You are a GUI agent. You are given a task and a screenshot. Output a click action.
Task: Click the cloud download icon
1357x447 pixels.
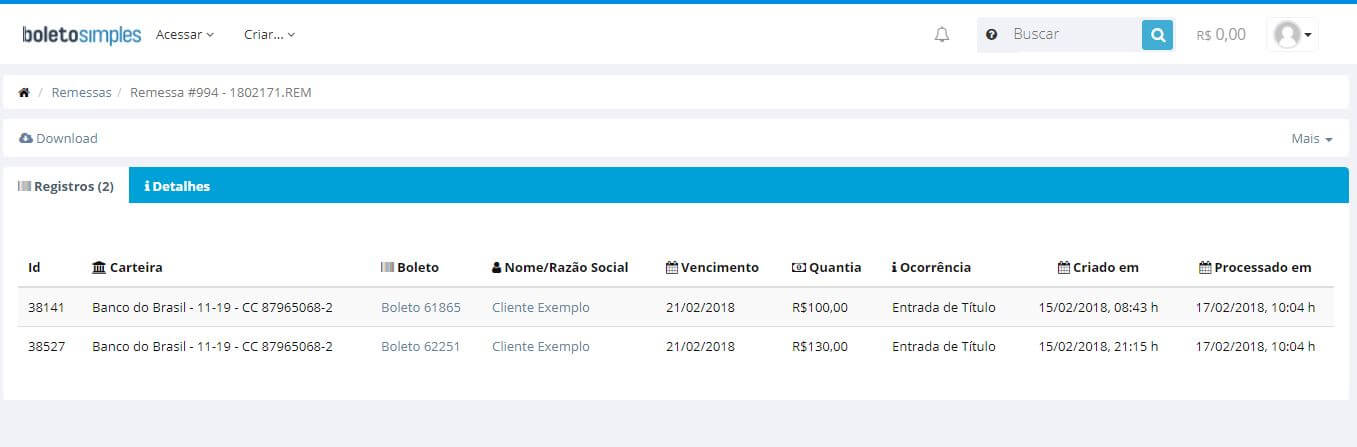26,139
